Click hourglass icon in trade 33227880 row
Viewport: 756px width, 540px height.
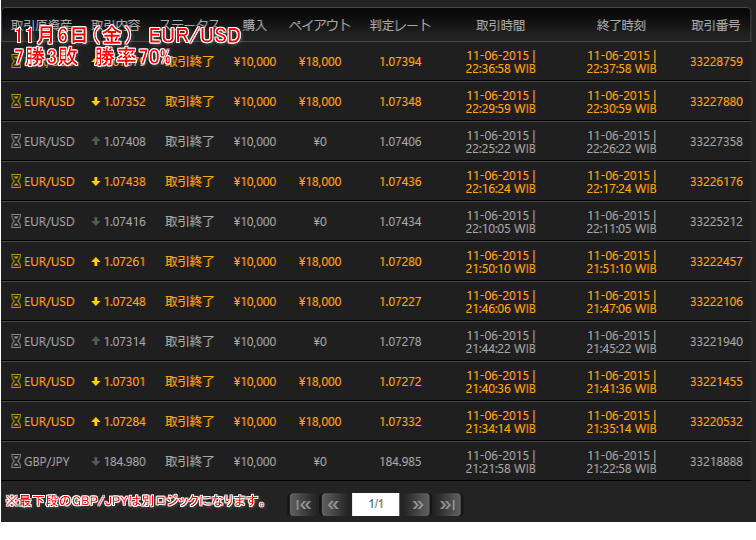pos(16,102)
